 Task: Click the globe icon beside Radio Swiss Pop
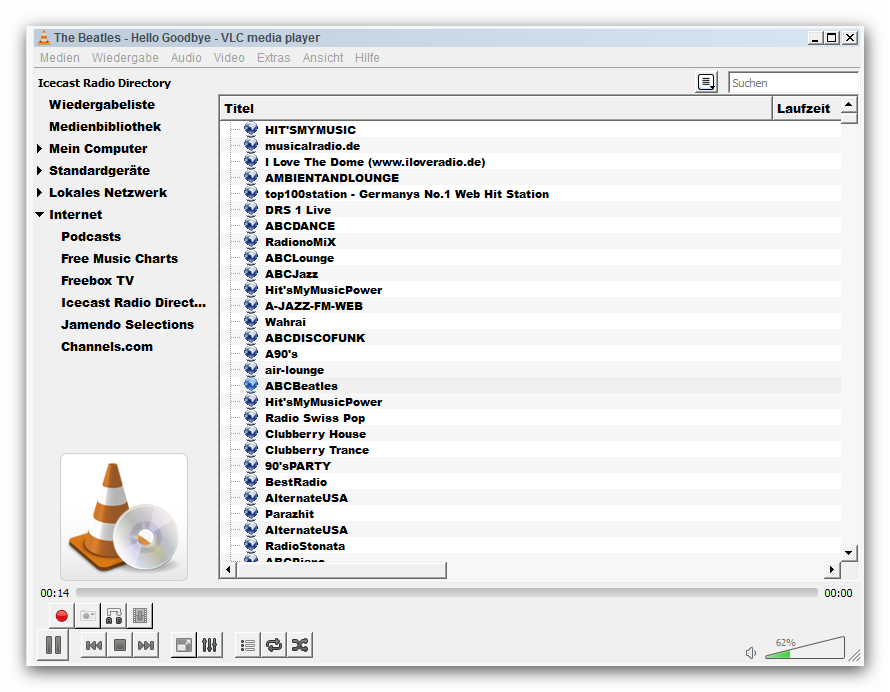tap(251, 417)
